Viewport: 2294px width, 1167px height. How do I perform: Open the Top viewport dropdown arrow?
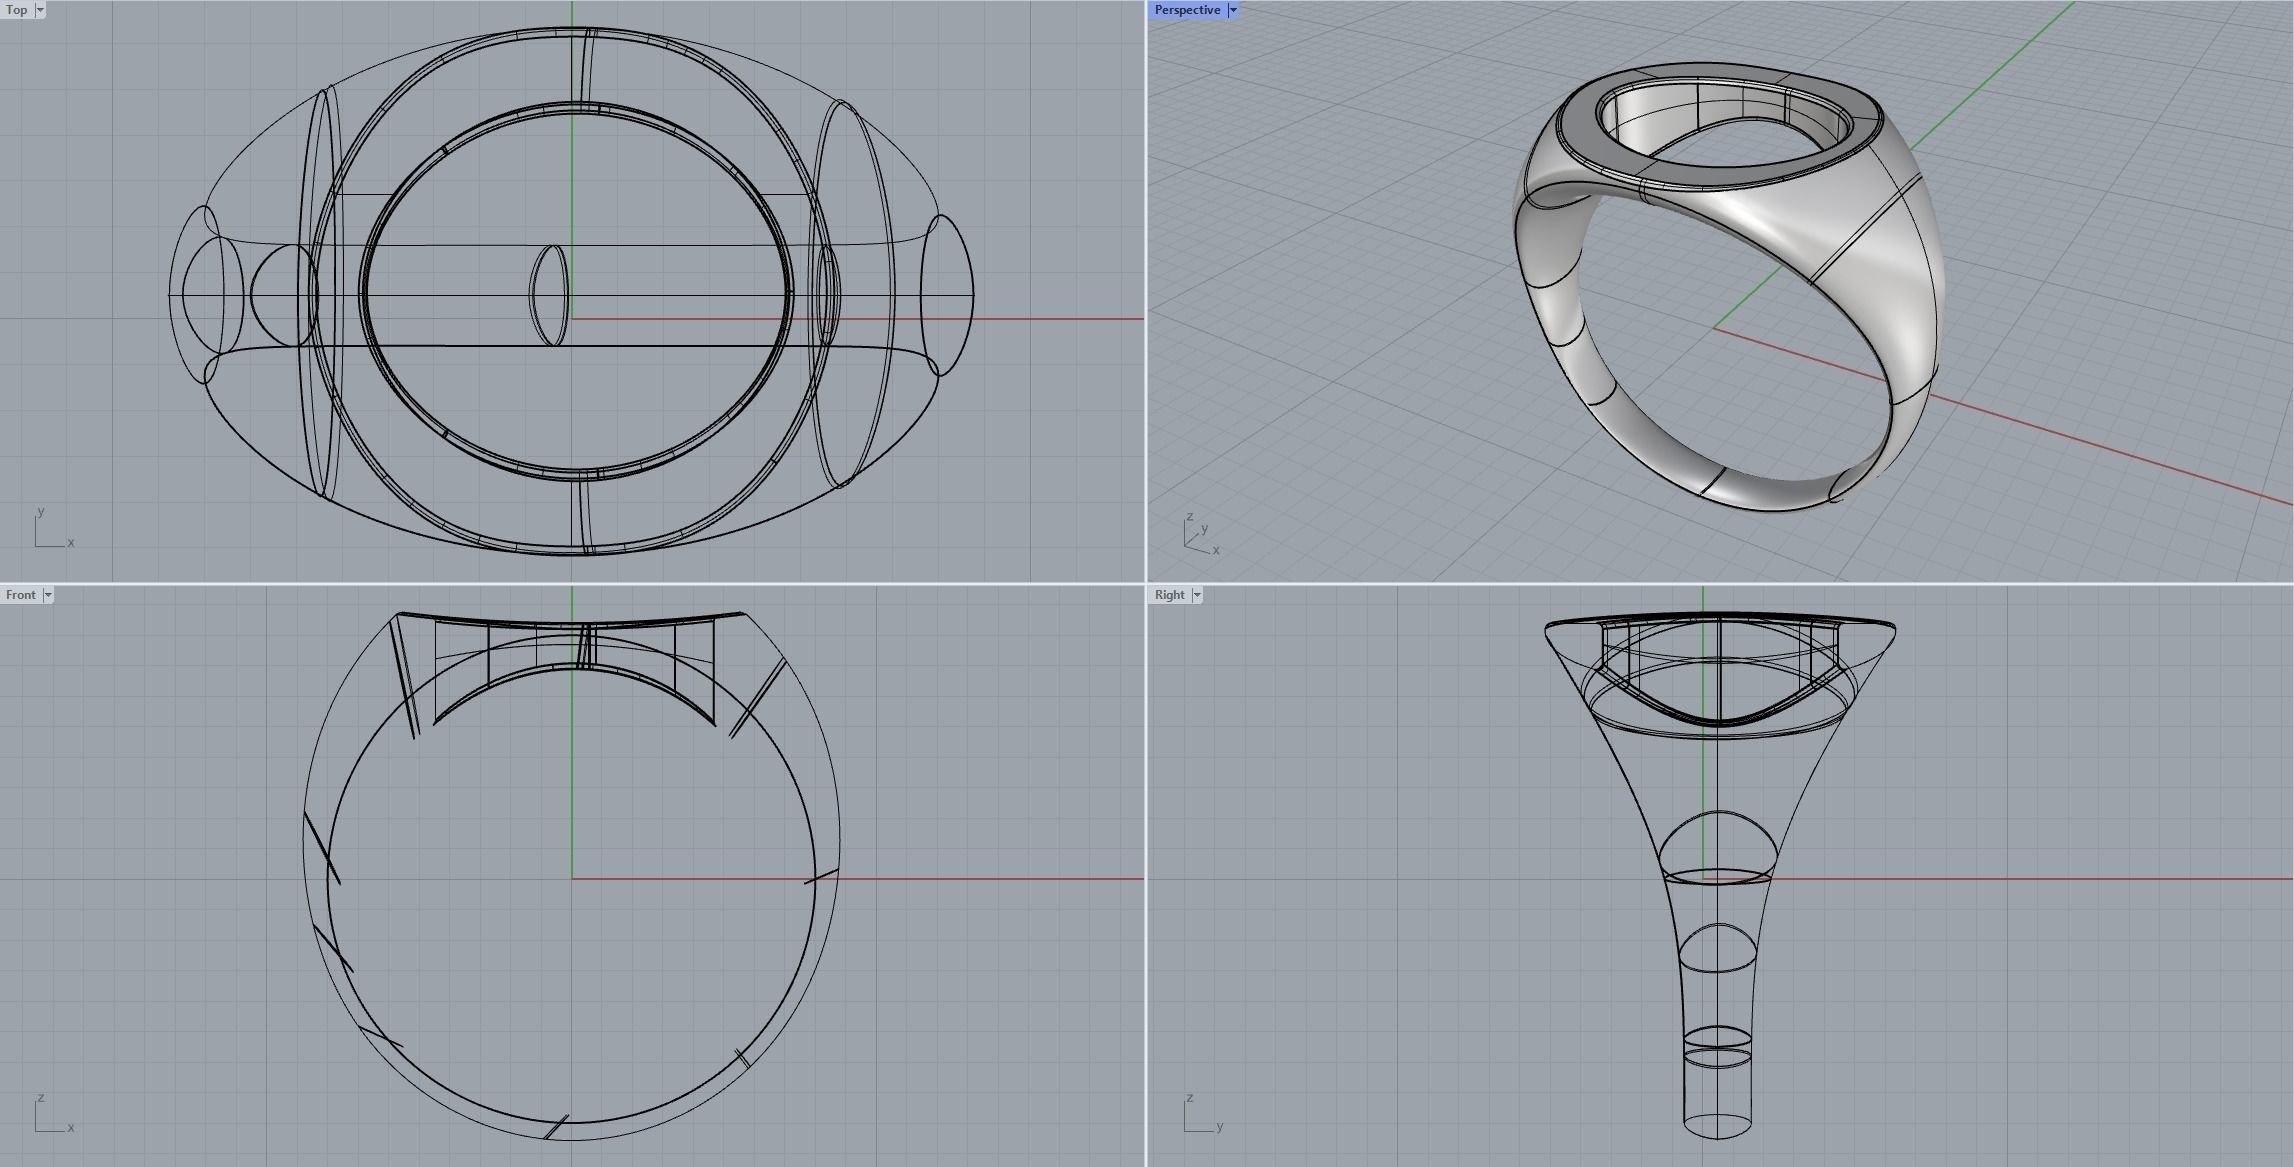tap(40, 10)
